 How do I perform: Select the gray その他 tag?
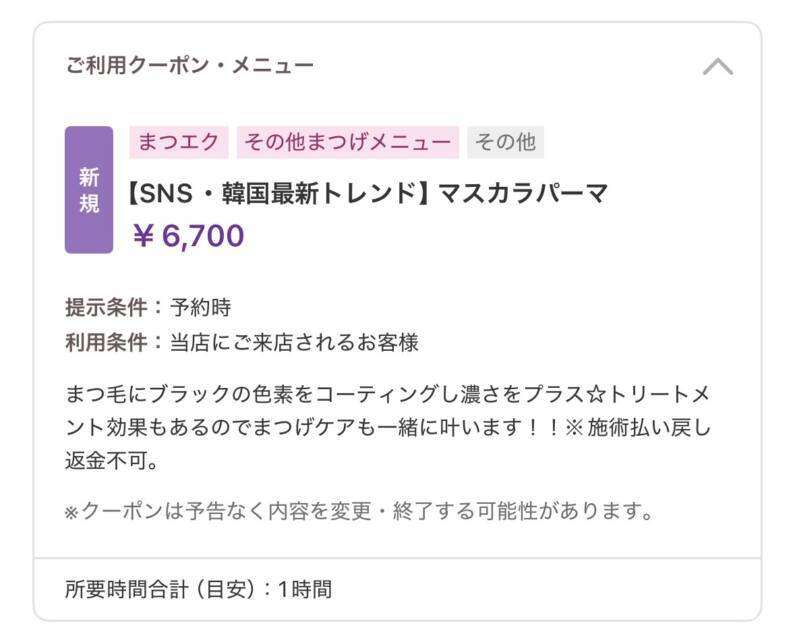[505, 142]
